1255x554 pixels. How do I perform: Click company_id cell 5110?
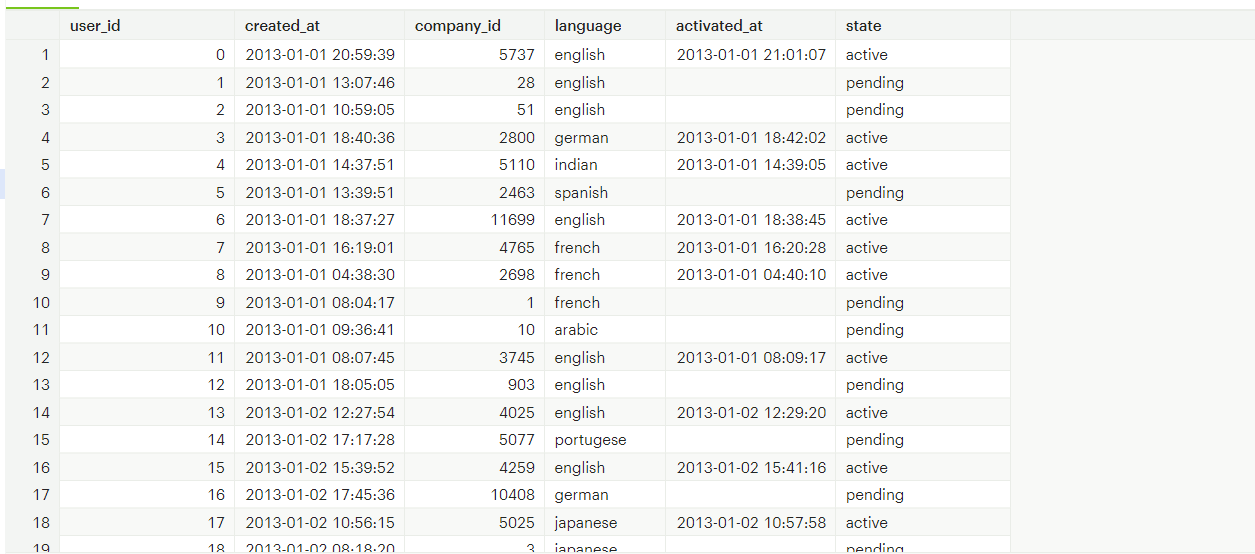pyautogui.click(x=475, y=165)
